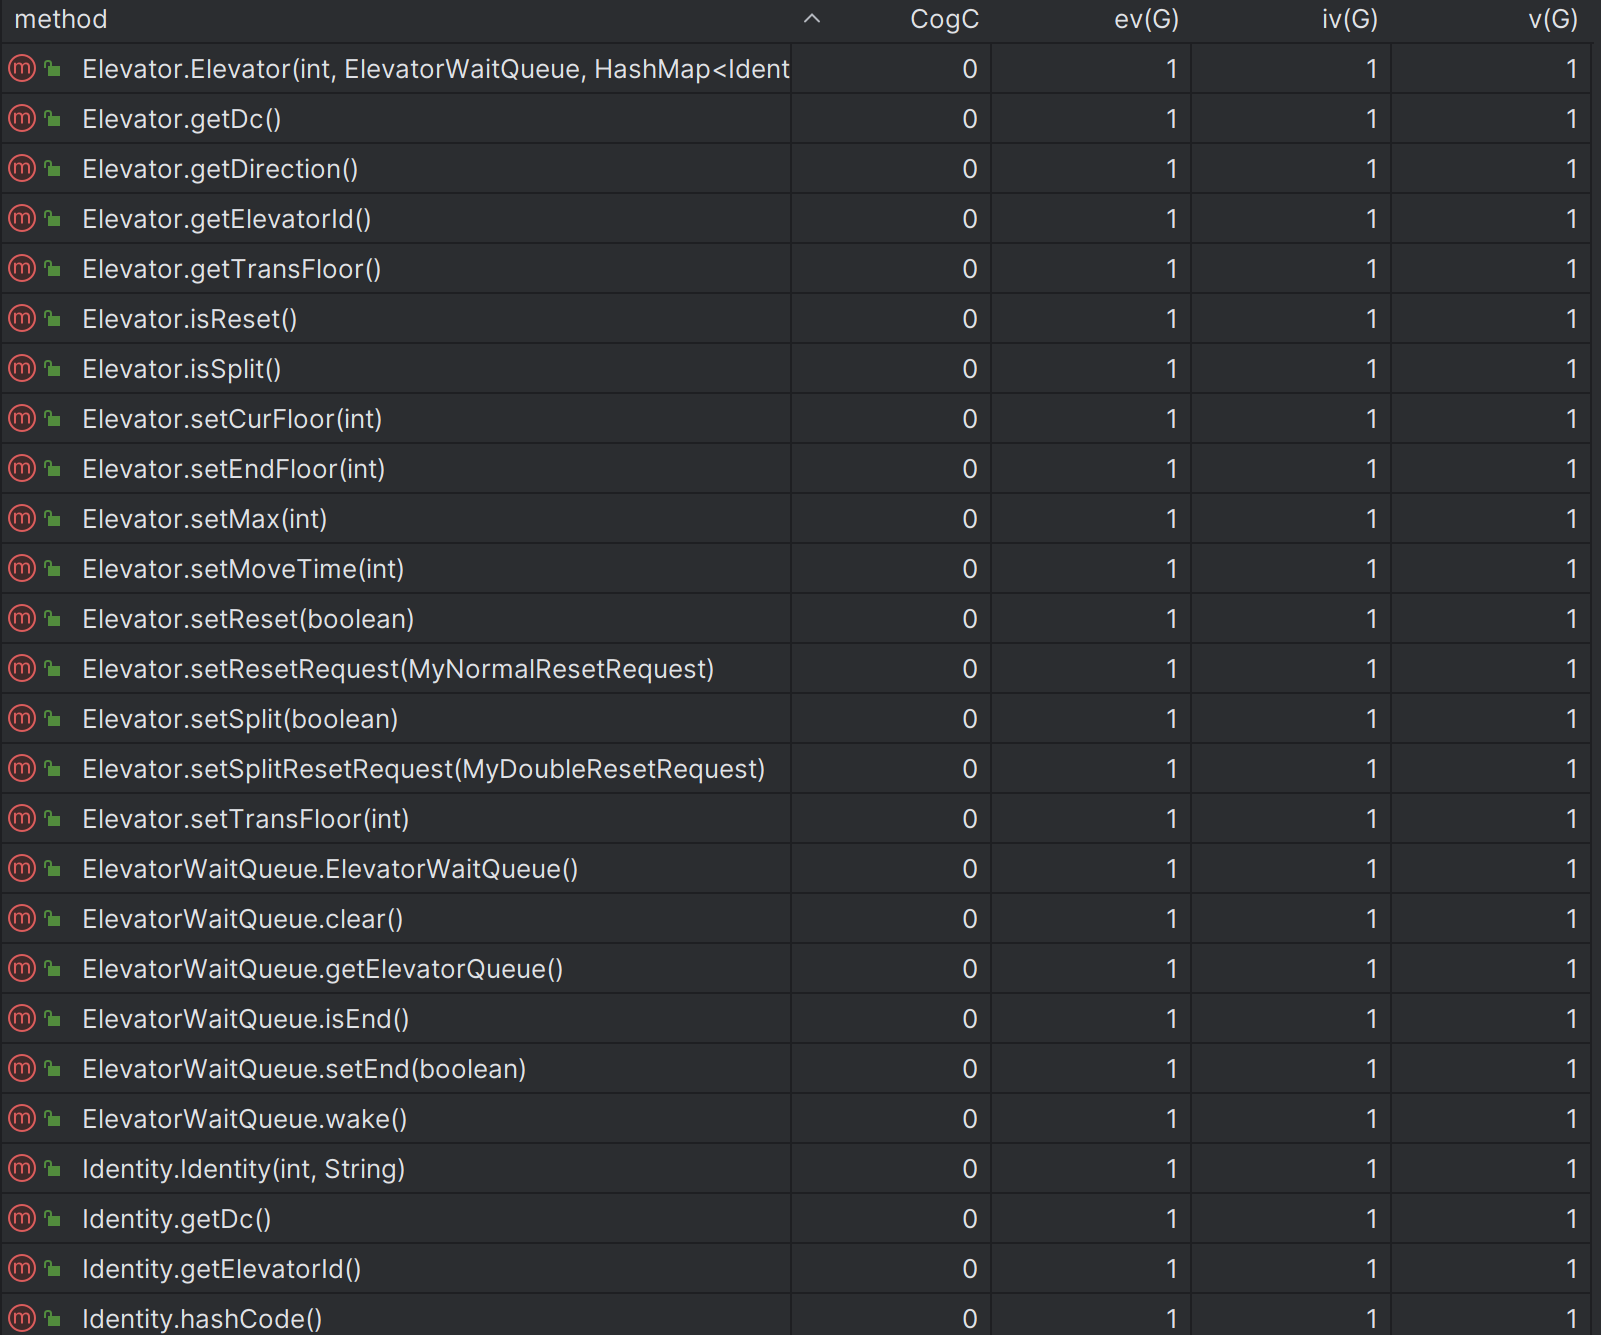Click the method icon beside Elevator.setEndFloor(int)
This screenshot has height=1335, width=1601.
pos(22,468)
